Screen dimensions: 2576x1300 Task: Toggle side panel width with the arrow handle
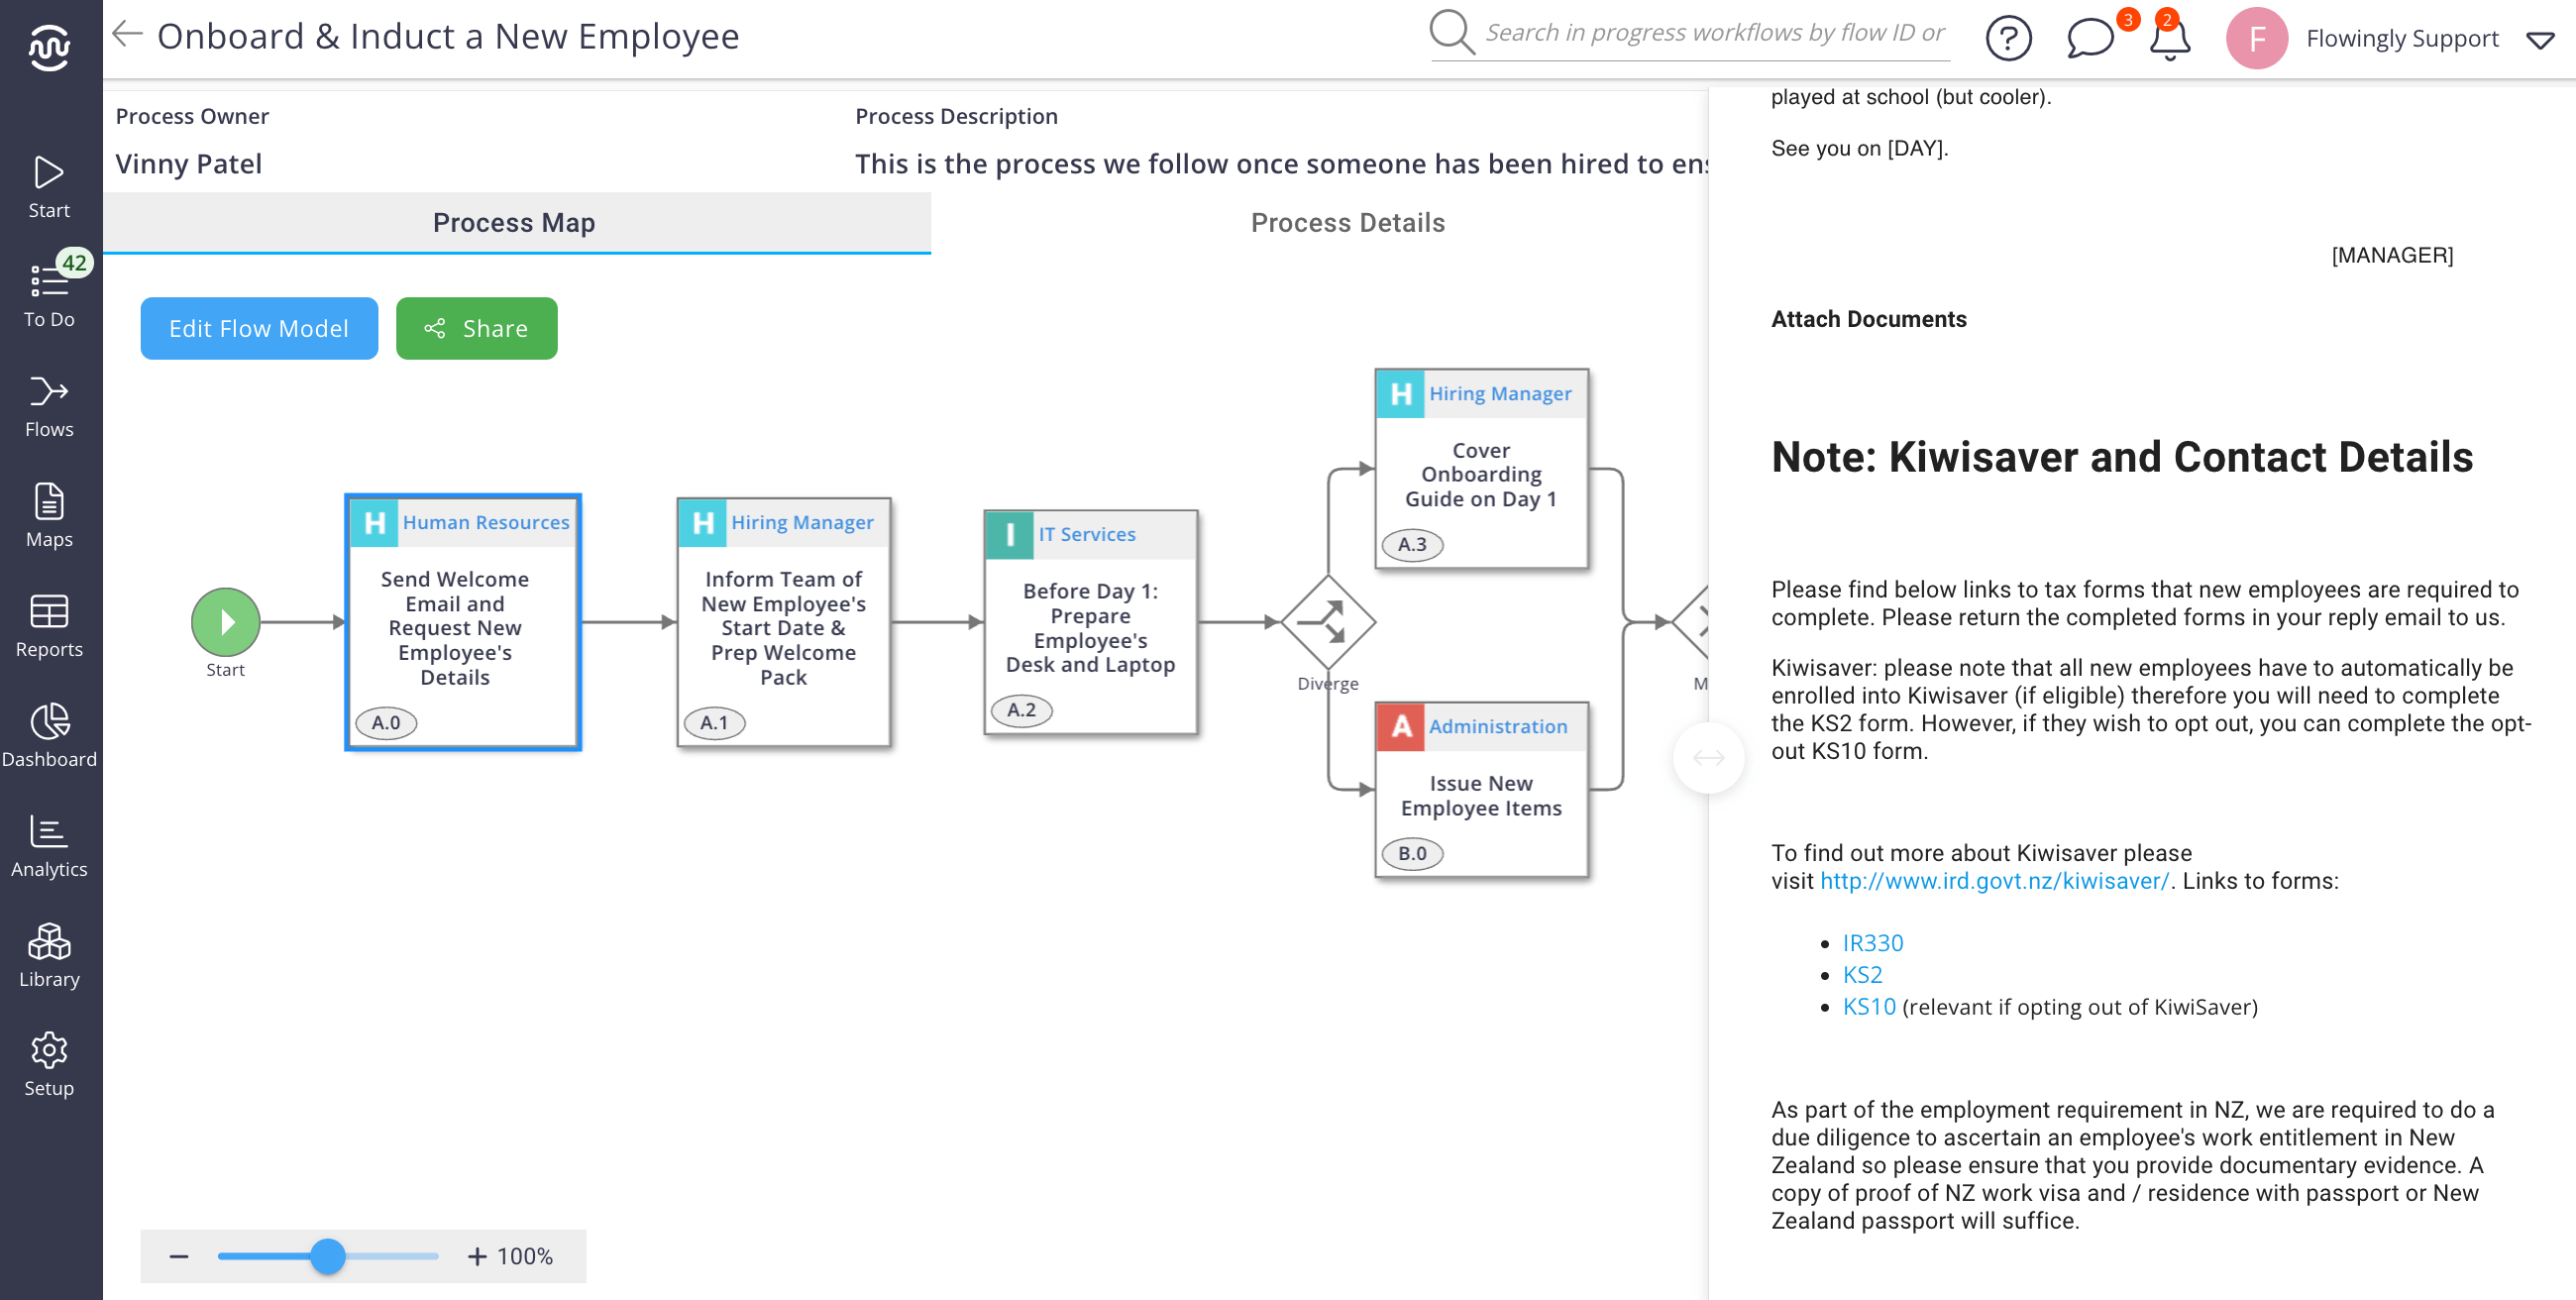pos(1708,757)
